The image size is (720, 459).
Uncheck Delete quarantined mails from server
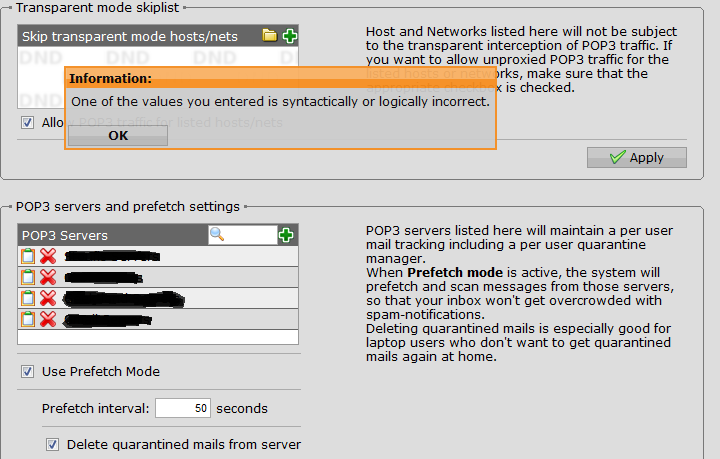click(53, 444)
